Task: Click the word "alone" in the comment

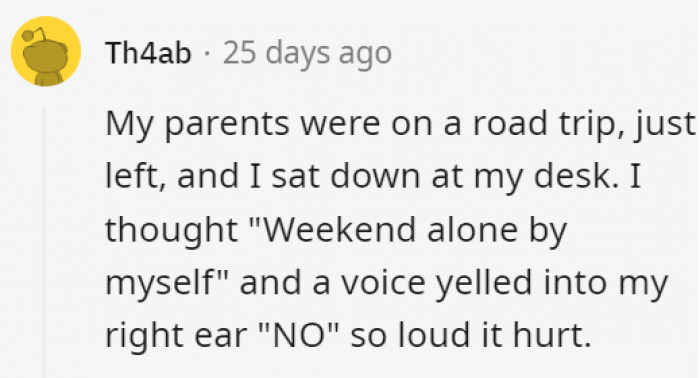Action: [x=472, y=229]
